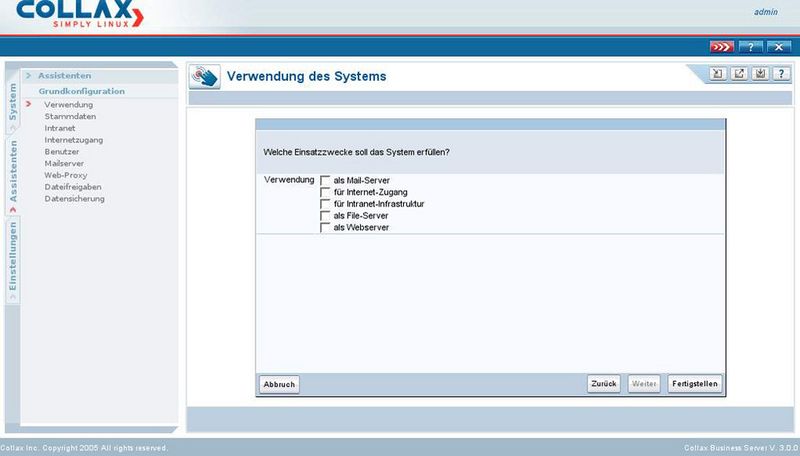Go to the Dateifreigaben step
The image size is (800, 456).
pos(72,187)
